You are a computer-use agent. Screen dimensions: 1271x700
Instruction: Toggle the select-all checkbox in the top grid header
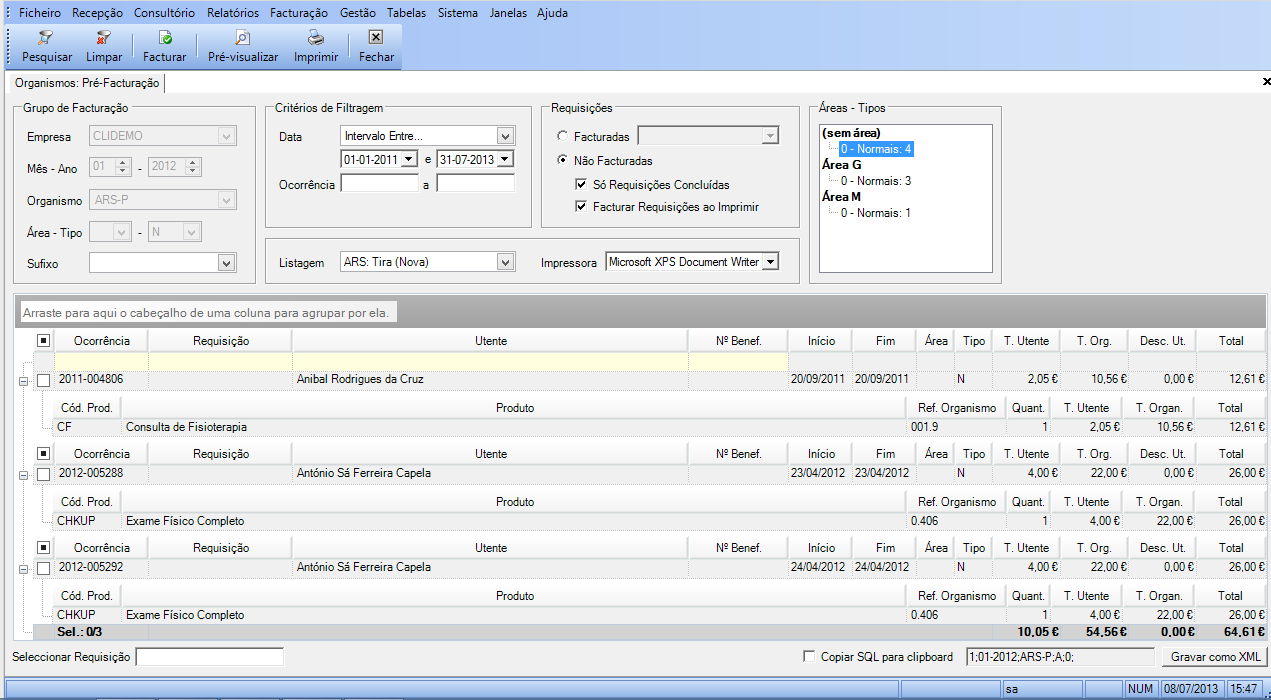tap(43, 341)
